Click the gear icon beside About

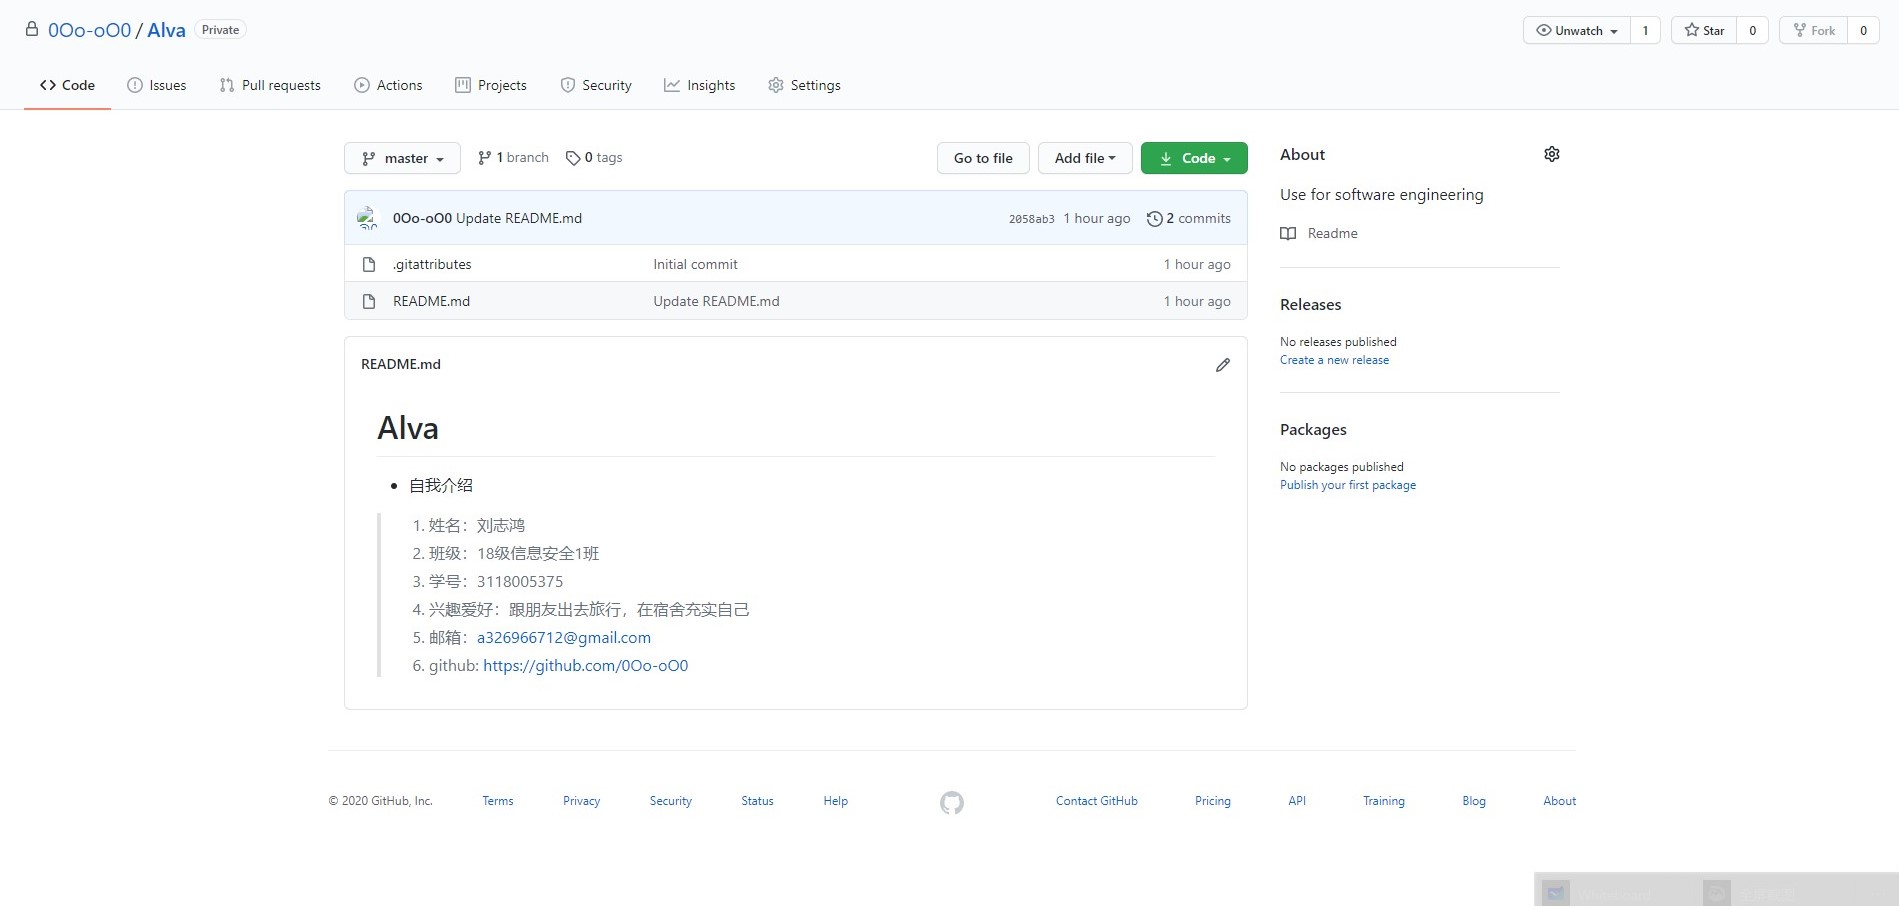(x=1551, y=154)
